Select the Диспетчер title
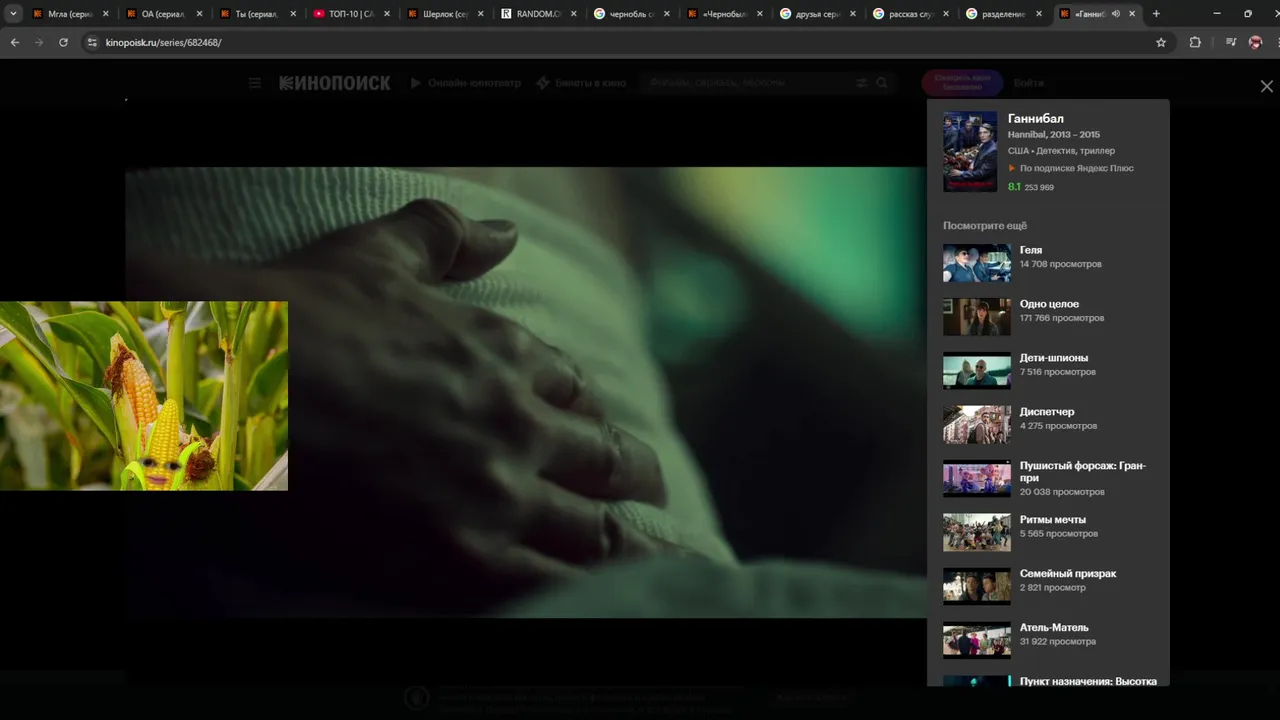Screen dimensions: 1280x720 (x=1047, y=412)
